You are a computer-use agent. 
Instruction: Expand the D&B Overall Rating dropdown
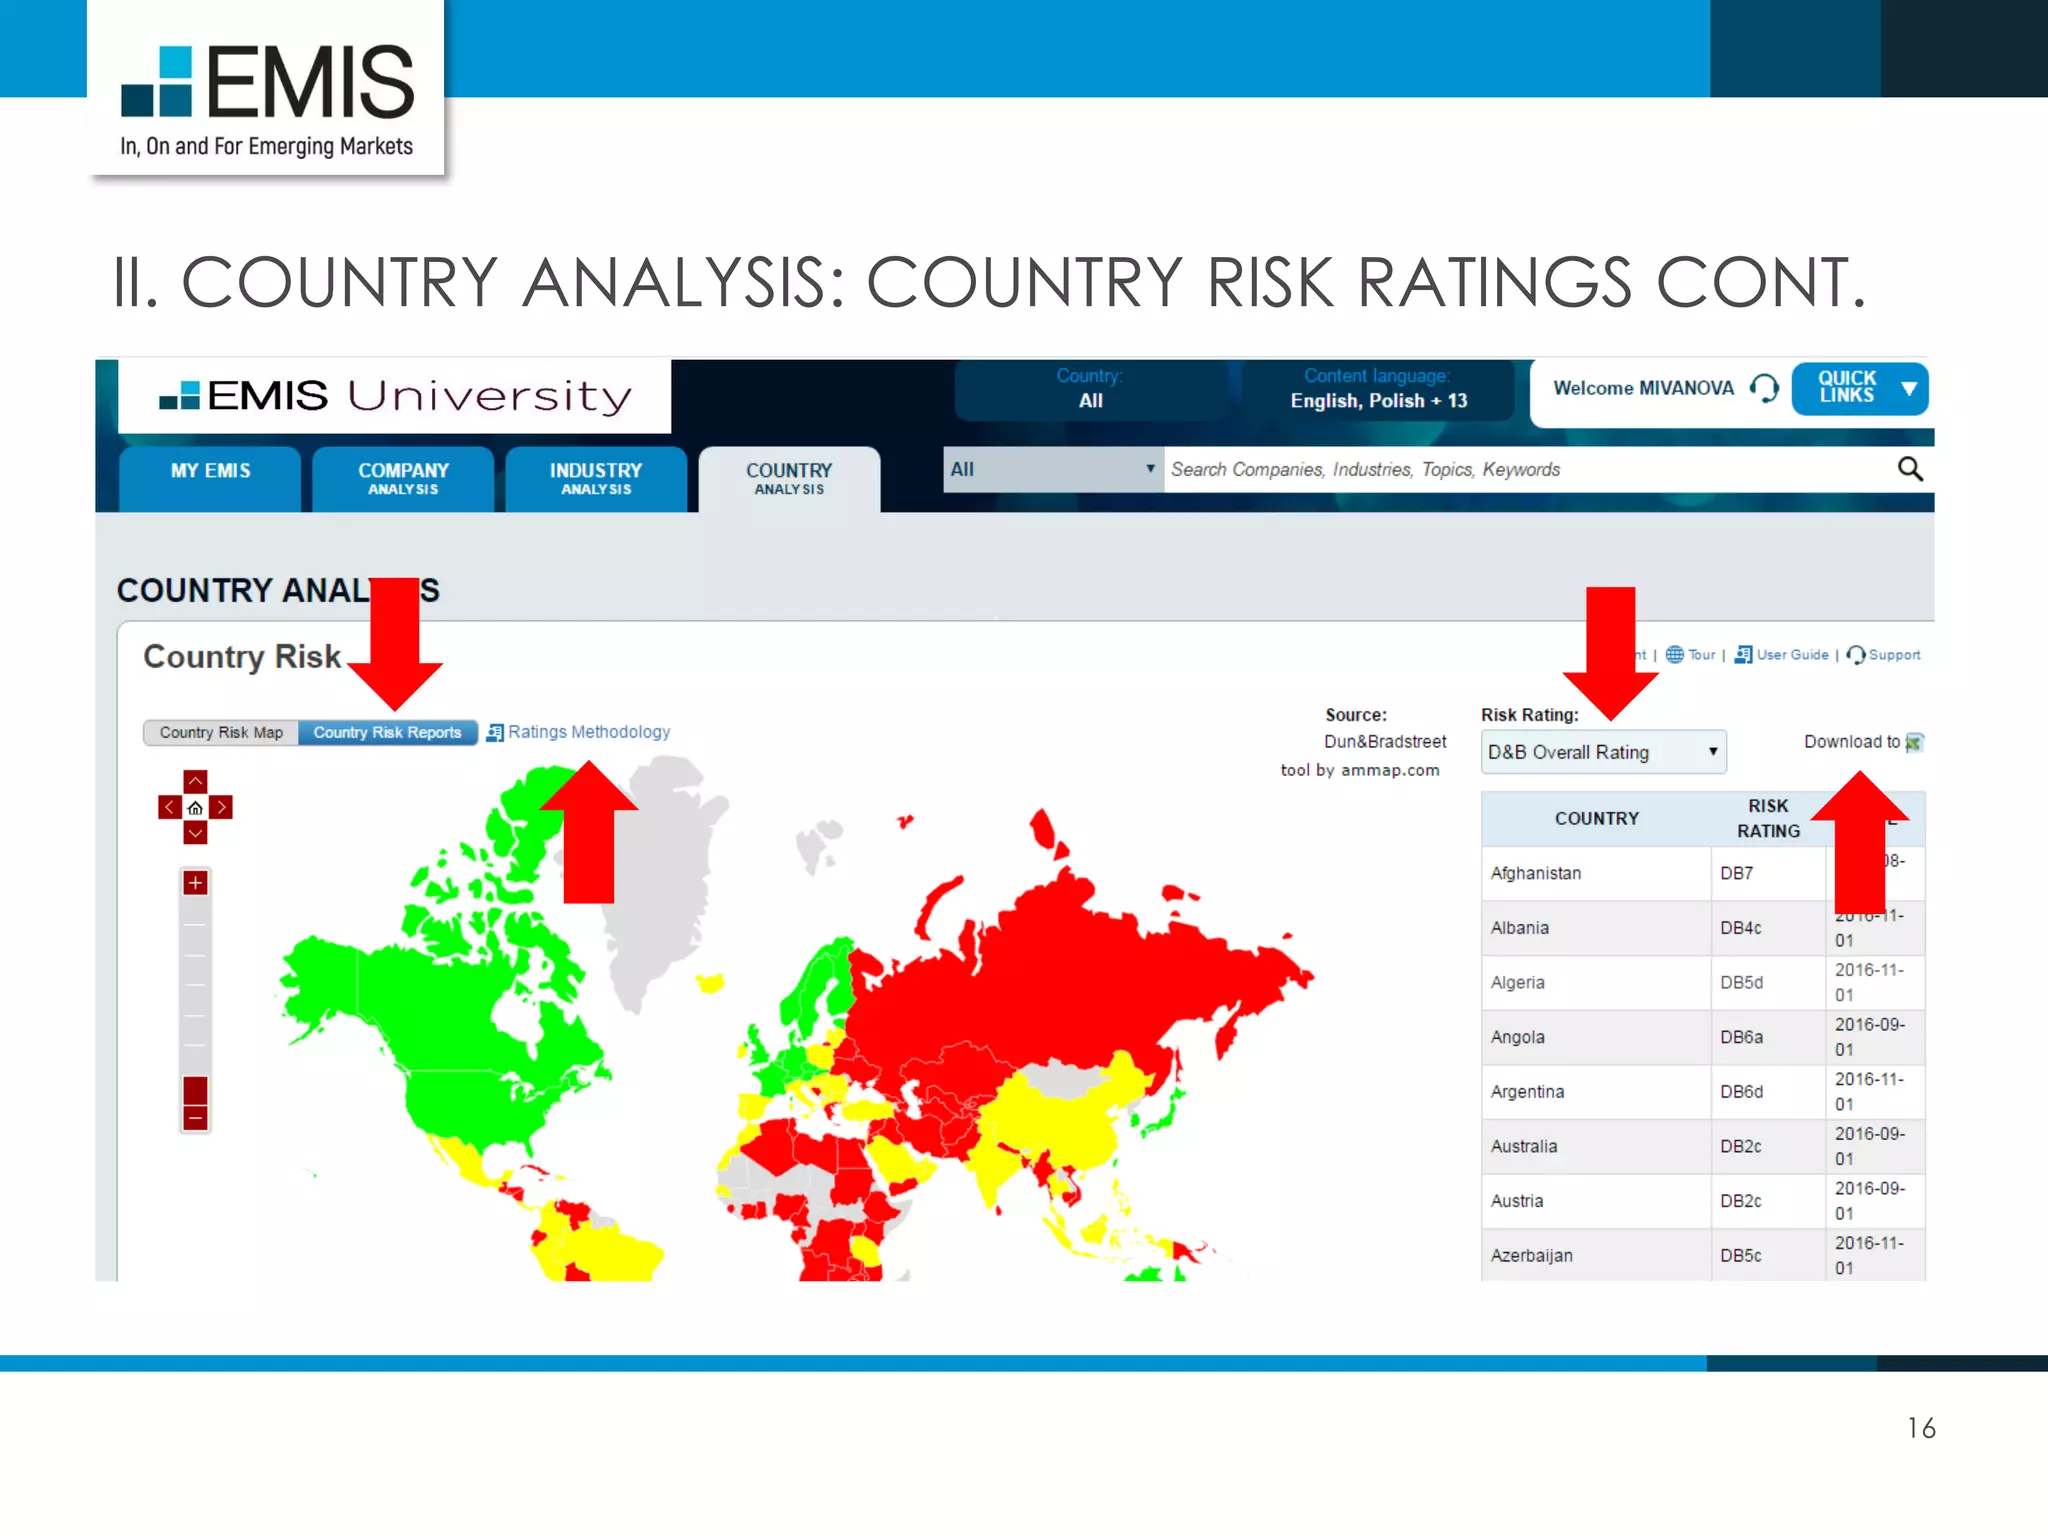(x=1603, y=752)
